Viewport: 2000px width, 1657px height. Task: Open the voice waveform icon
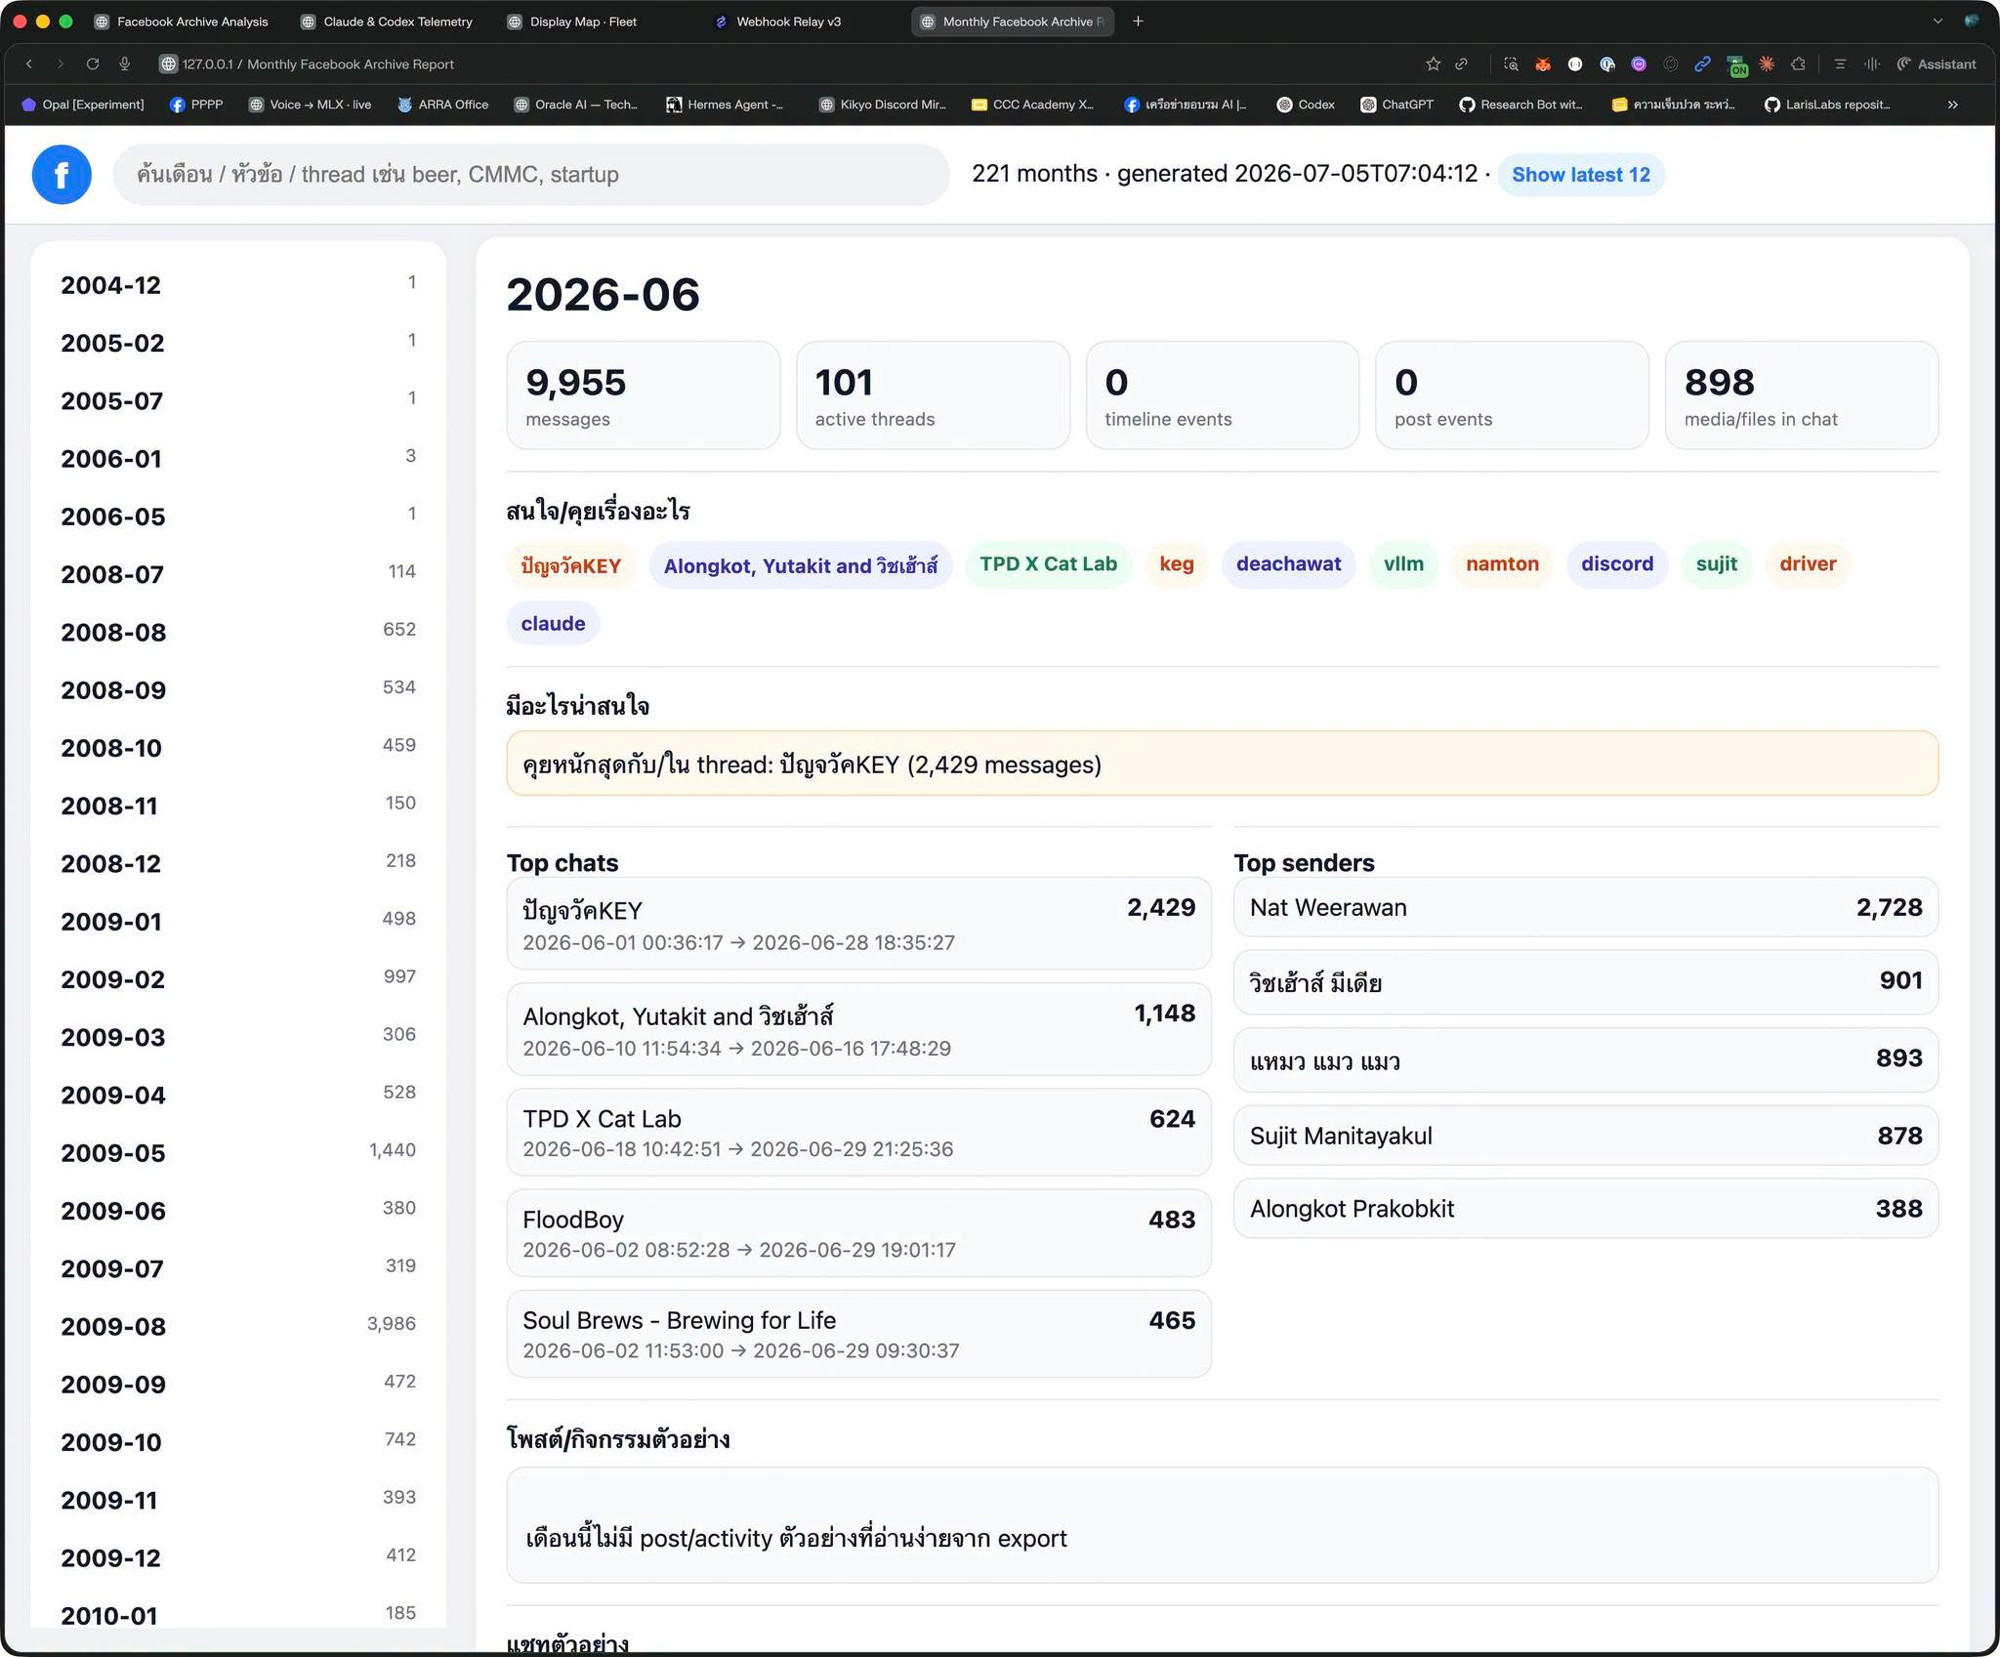(1871, 64)
